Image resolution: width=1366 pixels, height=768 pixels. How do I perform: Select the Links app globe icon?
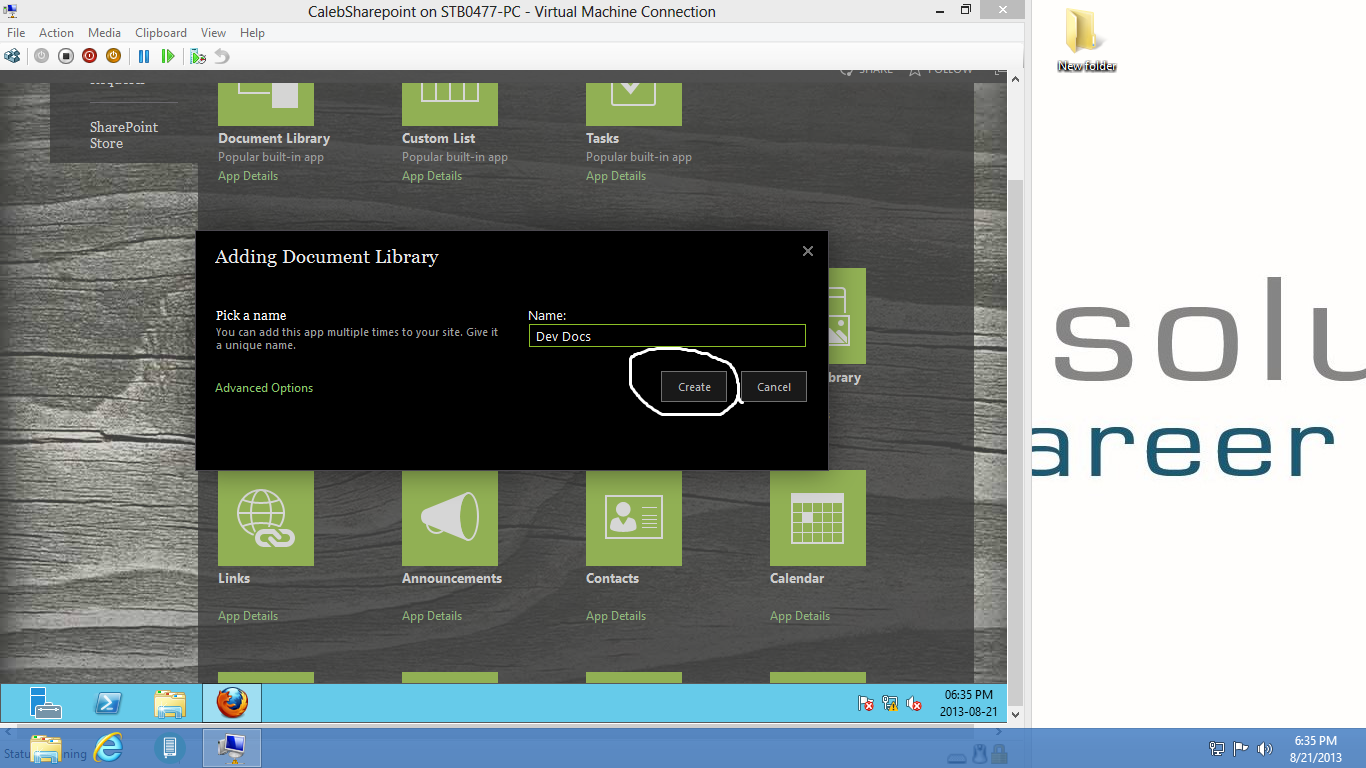(266, 518)
